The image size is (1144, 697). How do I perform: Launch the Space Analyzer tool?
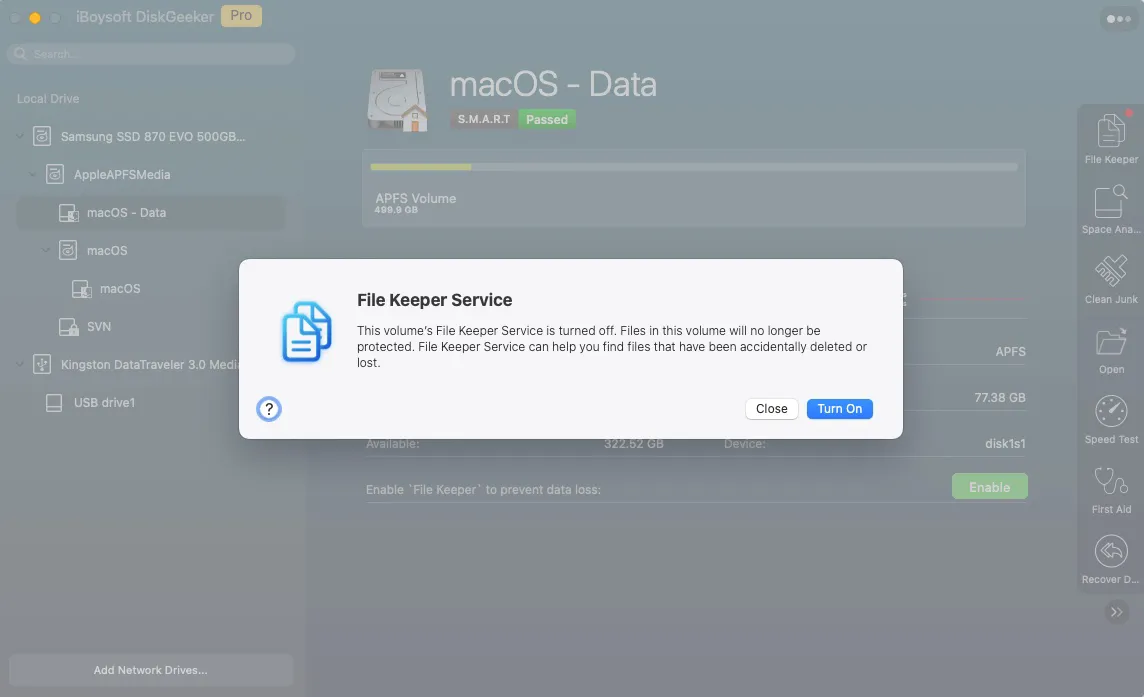coord(1110,209)
